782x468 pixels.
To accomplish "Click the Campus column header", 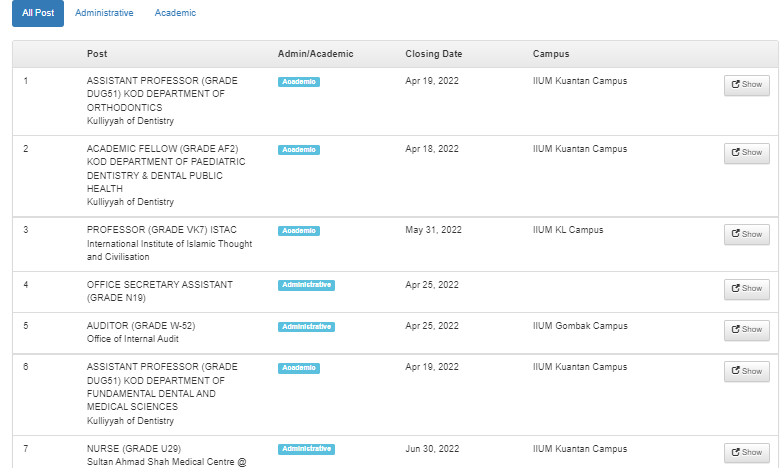I will tap(551, 54).
